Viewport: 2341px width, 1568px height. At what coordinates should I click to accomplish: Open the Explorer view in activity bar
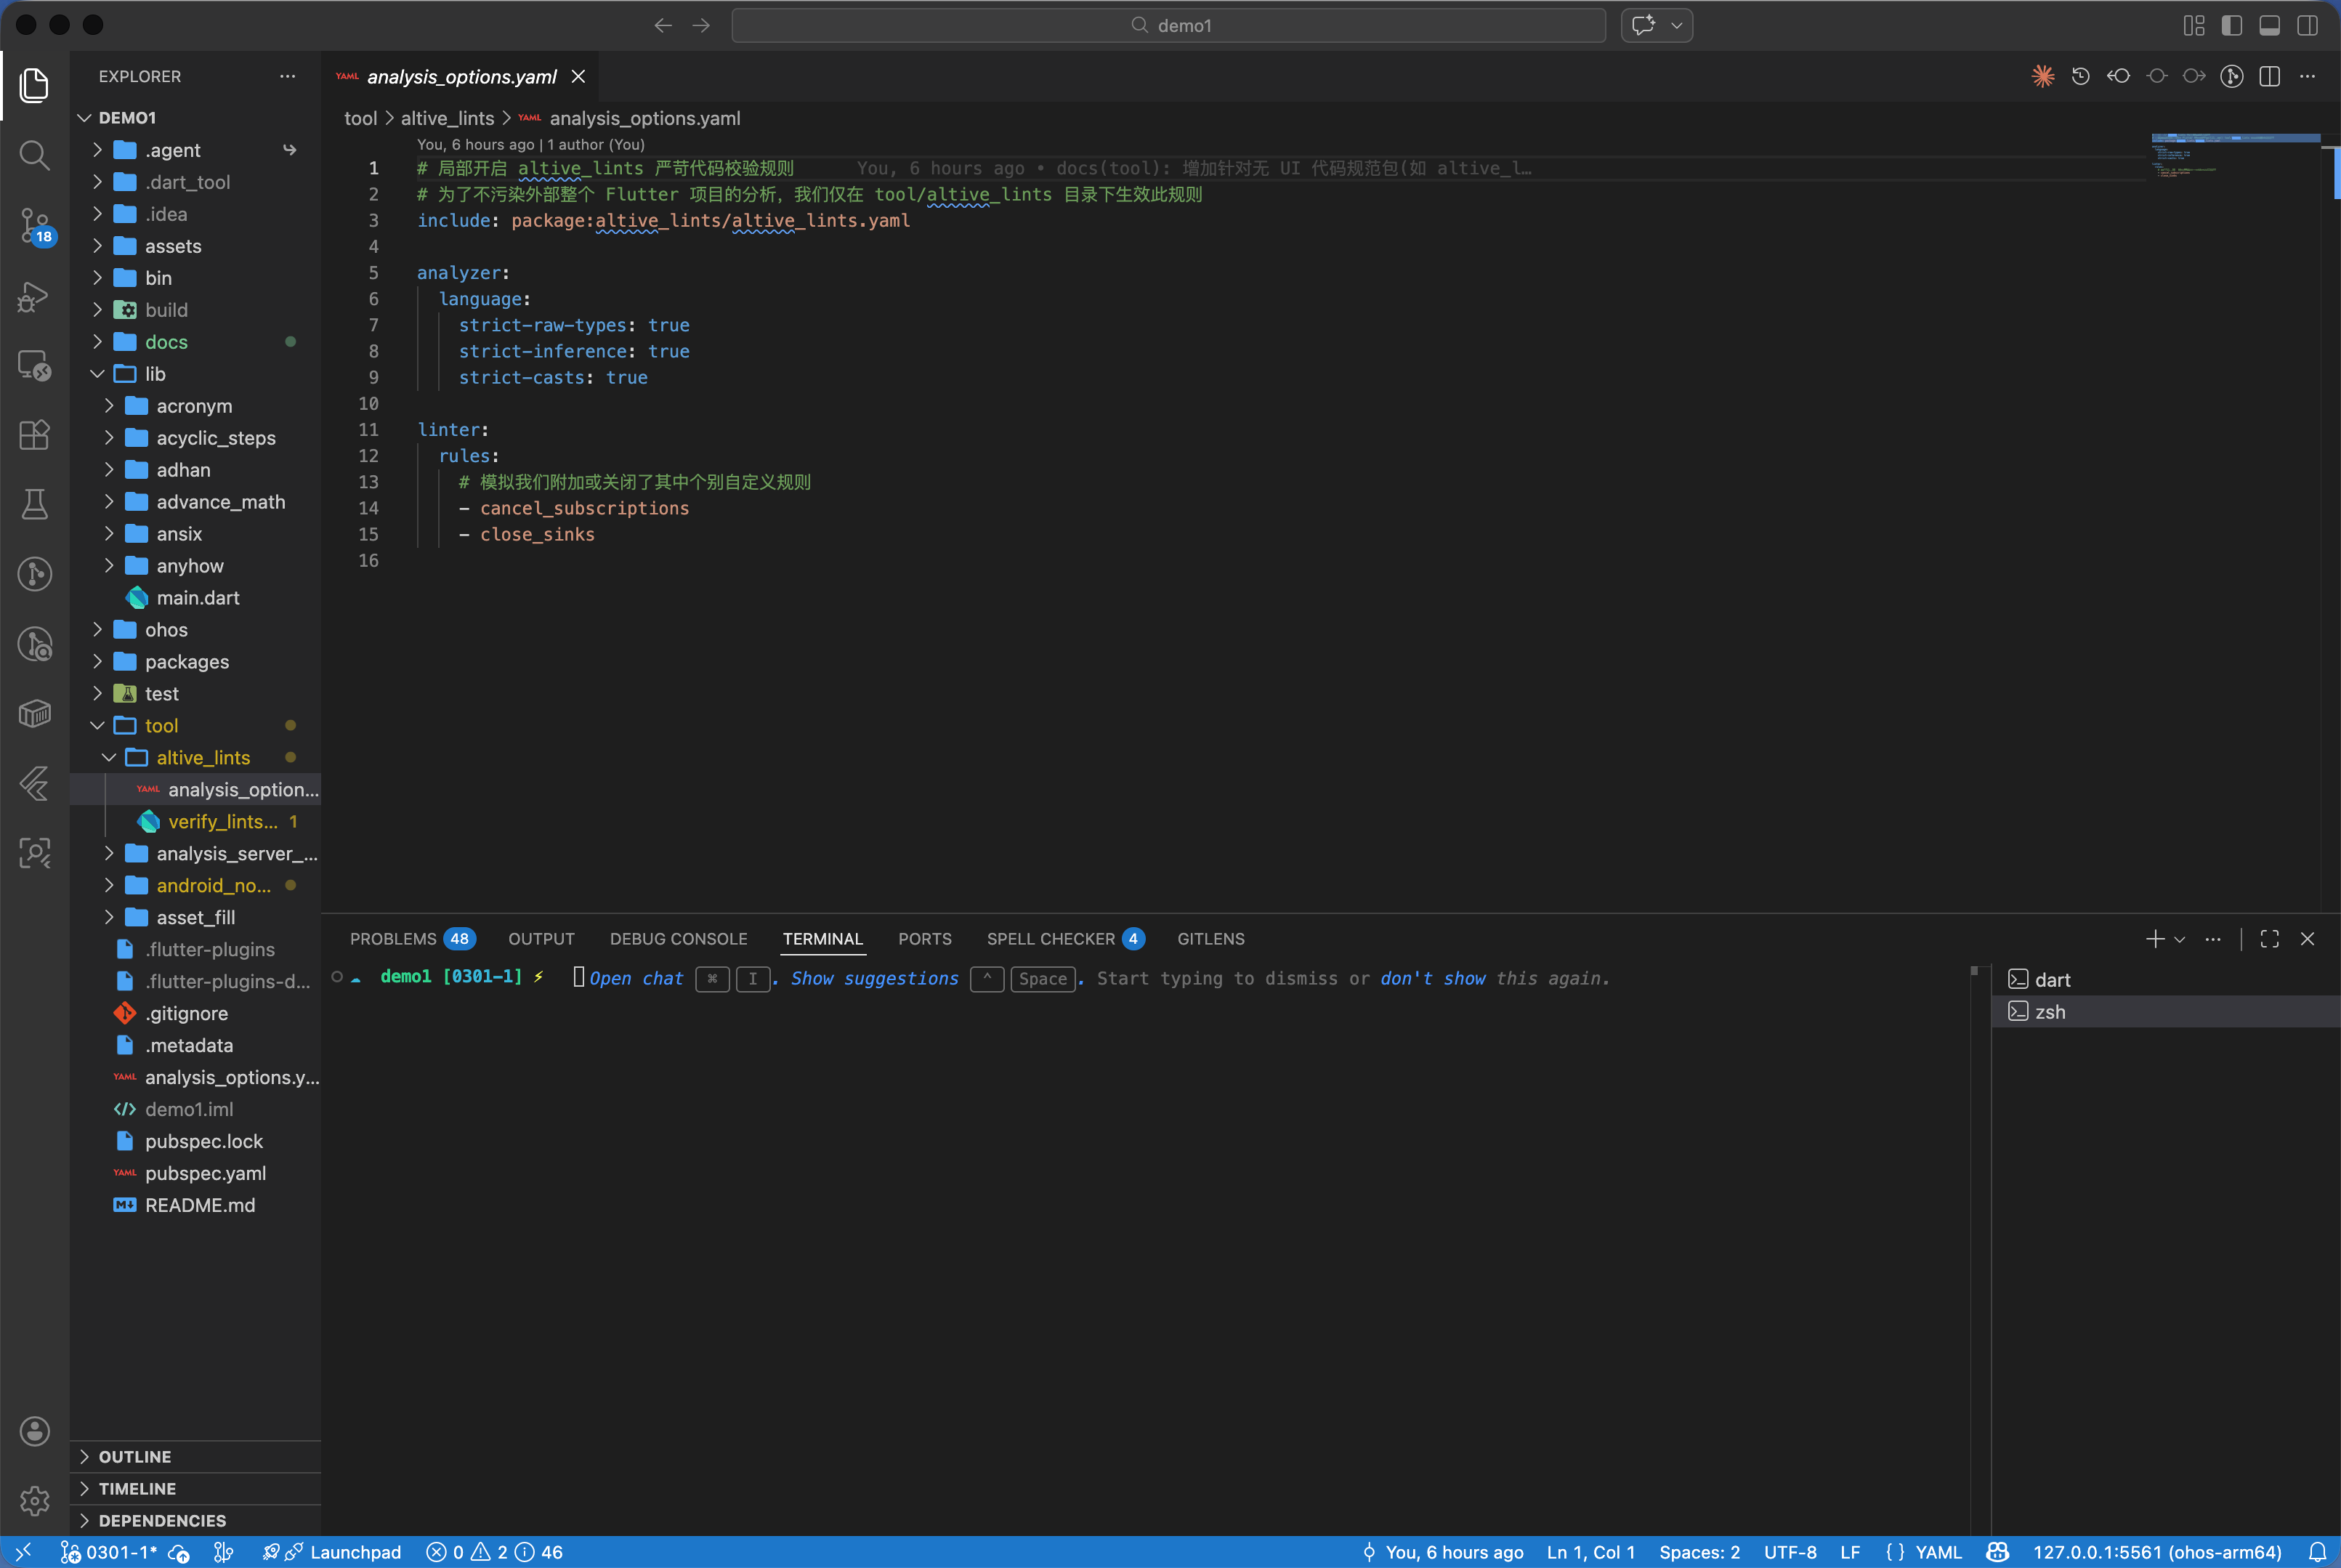pos(34,85)
